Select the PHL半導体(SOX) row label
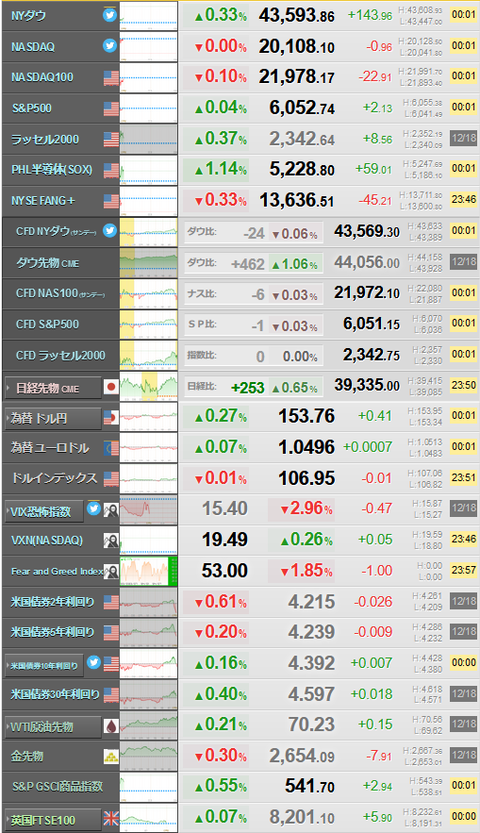 click(x=52, y=170)
